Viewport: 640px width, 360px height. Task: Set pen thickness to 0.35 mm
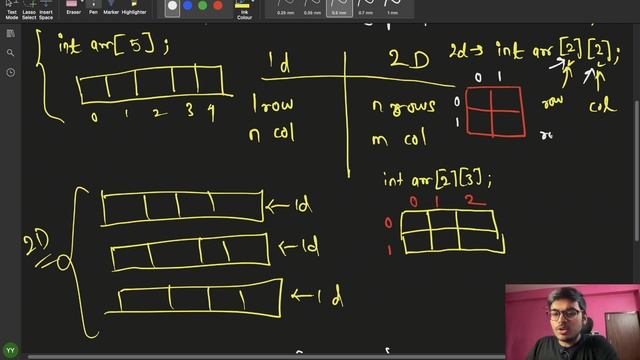pos(313,8)
